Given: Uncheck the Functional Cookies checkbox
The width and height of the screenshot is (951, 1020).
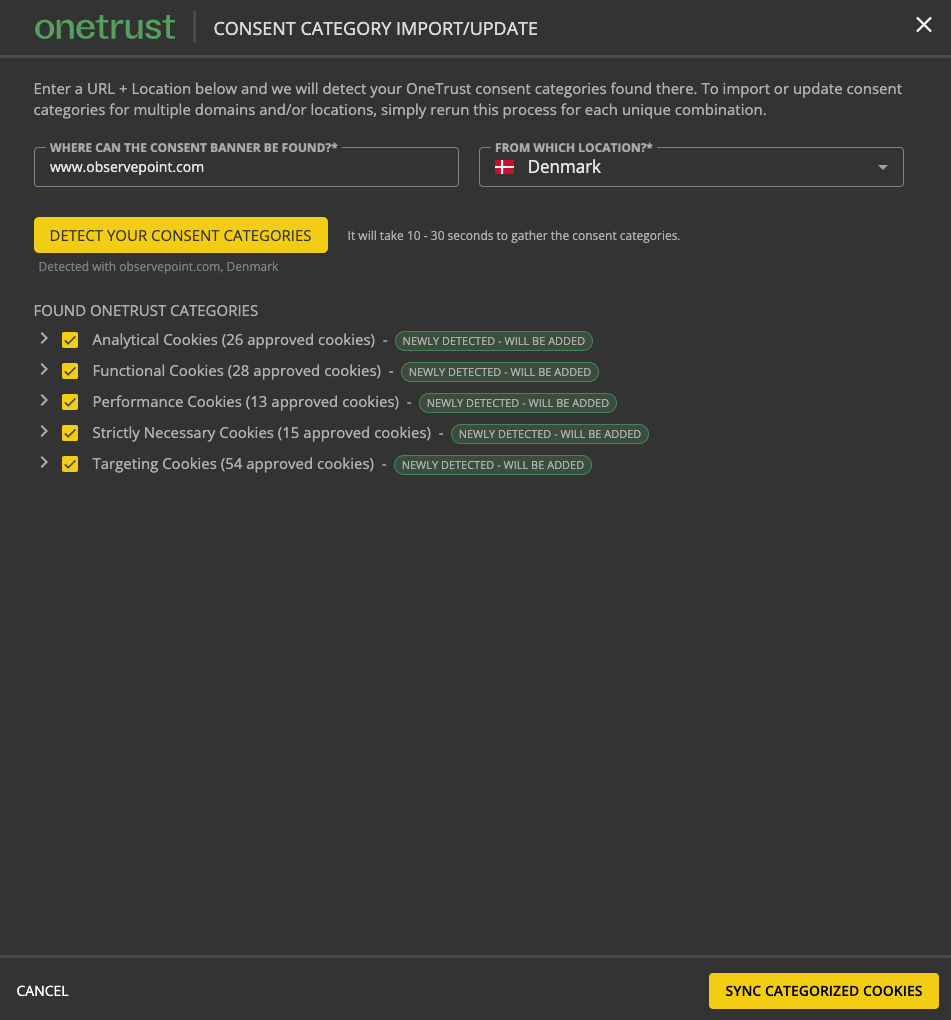Looking at the screenshot, I should pyautogui.click(x=70, y=371).
